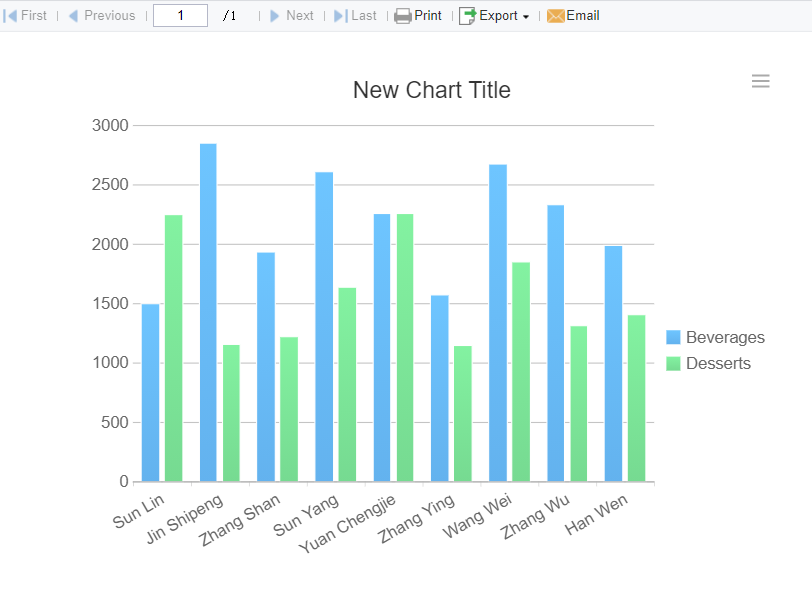Select Sun Yang's blue Beverages bar
The height and width of the screenshot is (596, 812).
[x=324, y=327]
